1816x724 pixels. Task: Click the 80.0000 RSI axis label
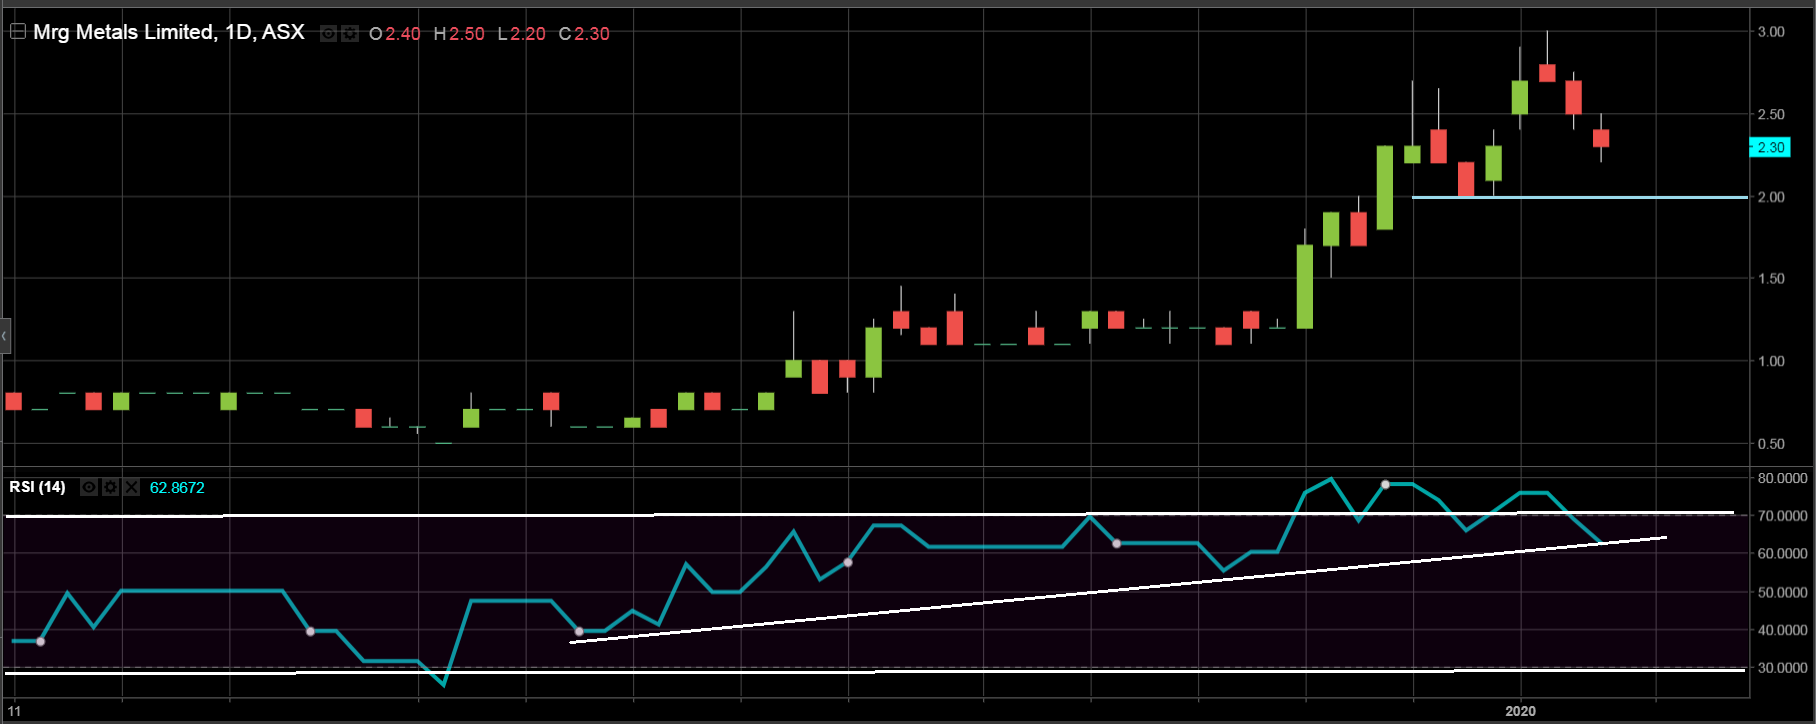(1782, 478)
